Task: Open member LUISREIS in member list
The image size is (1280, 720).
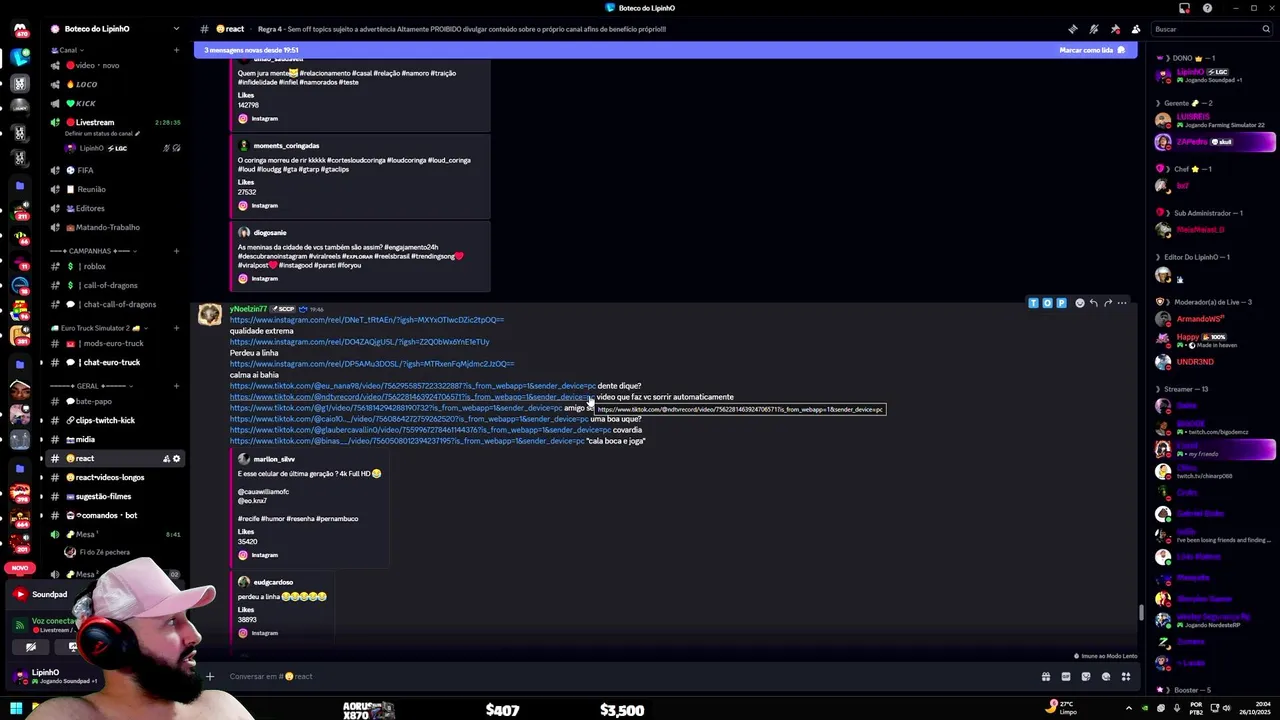Action: coord(1215,120)
